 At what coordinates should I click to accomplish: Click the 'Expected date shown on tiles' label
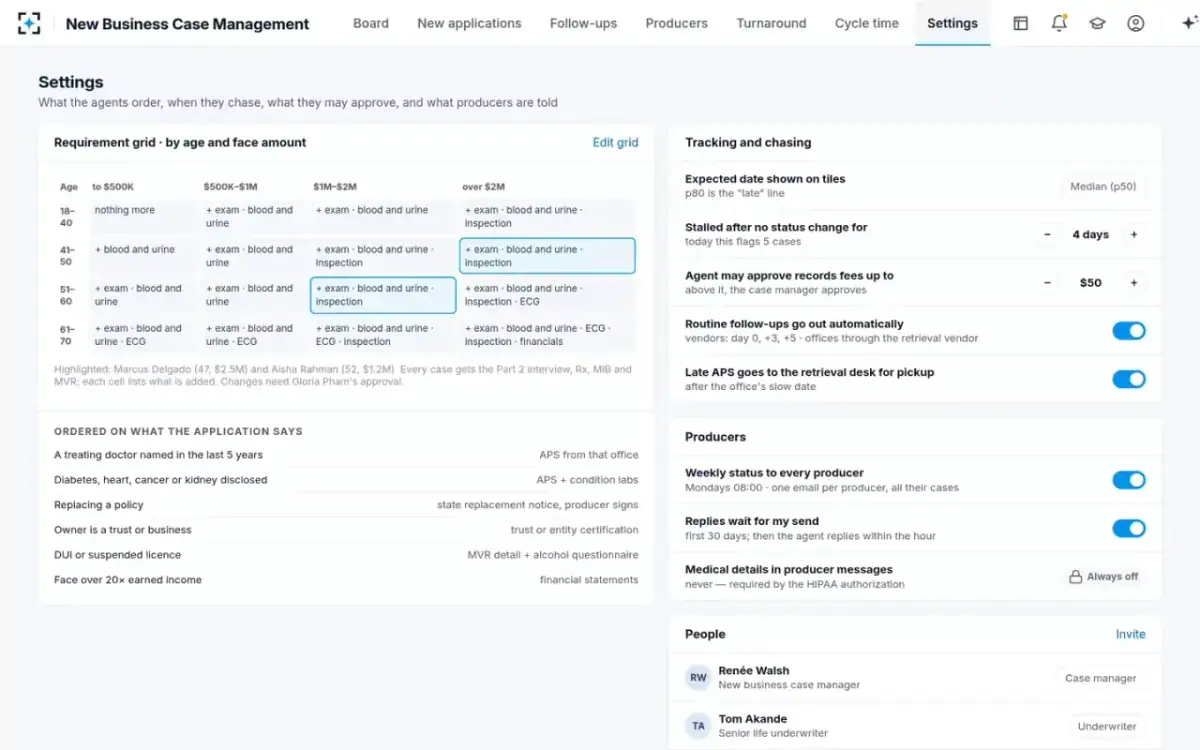pyautogui.click(x=765, y=179)
